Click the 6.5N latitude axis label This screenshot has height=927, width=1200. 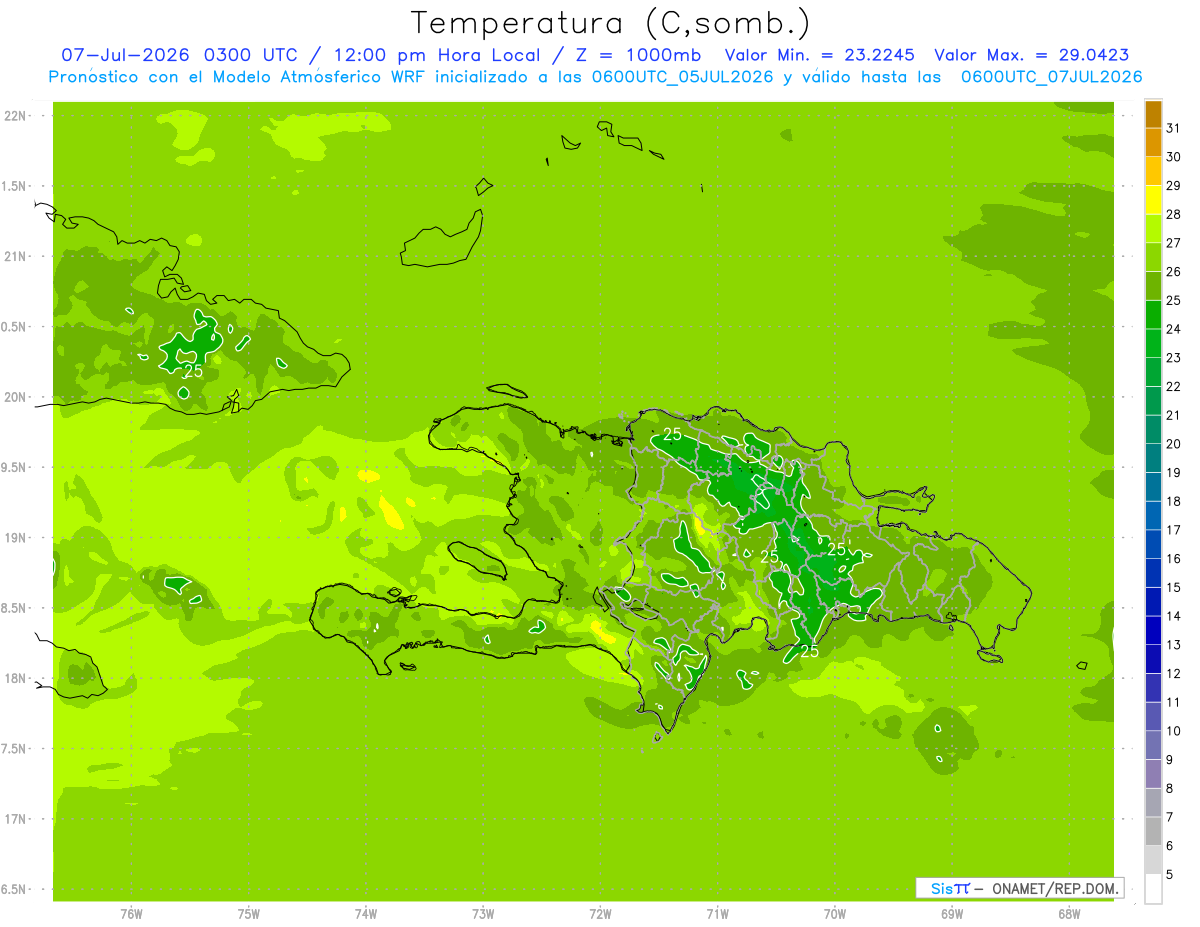(16, 889)
